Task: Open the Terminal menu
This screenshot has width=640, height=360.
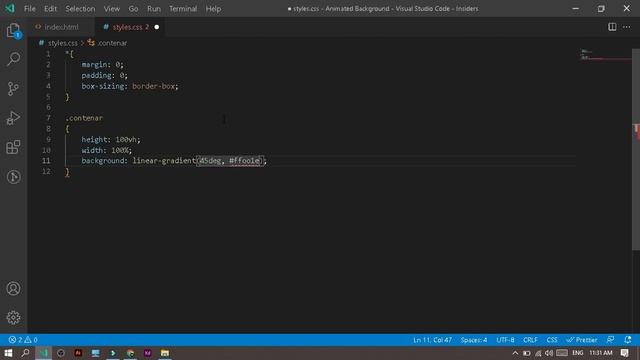Action: point(183,9)
